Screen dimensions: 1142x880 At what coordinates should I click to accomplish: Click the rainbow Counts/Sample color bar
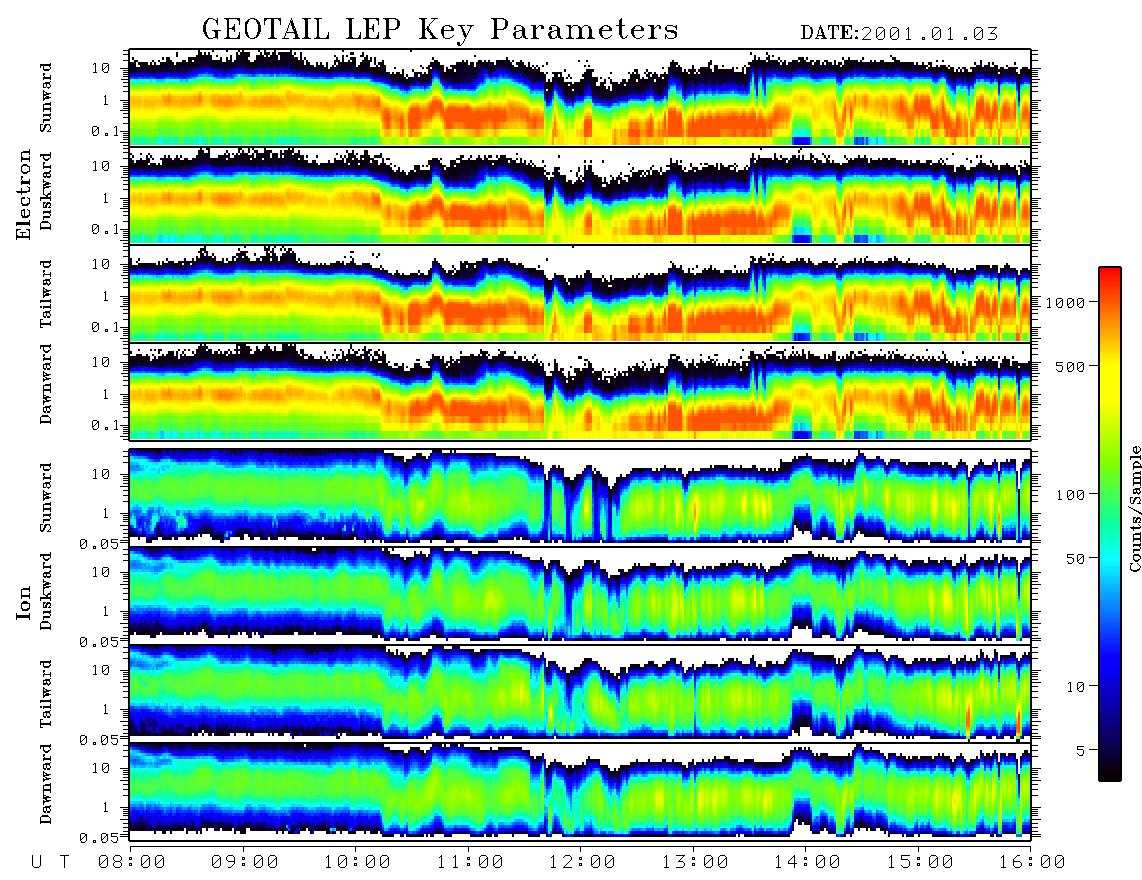(x=1110, y=524)
